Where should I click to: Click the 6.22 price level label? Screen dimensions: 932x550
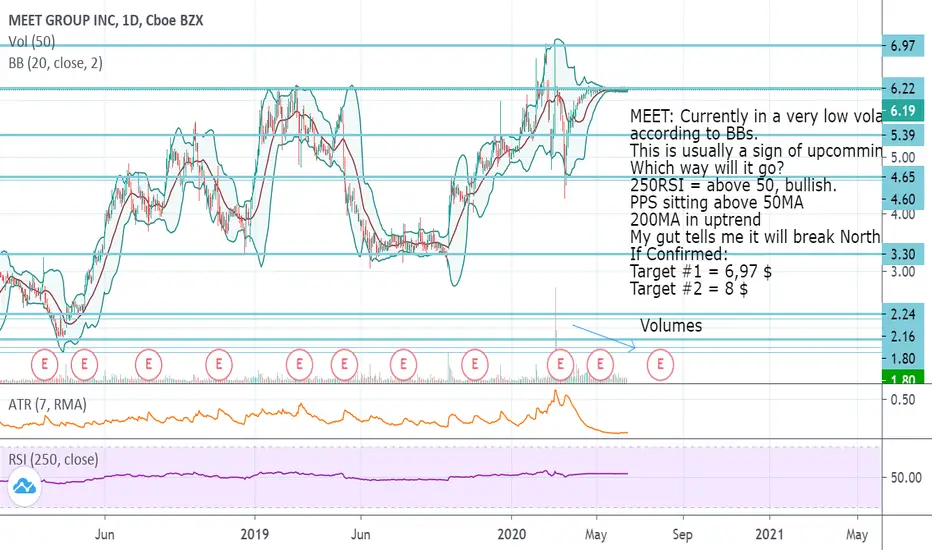(903, 89)
